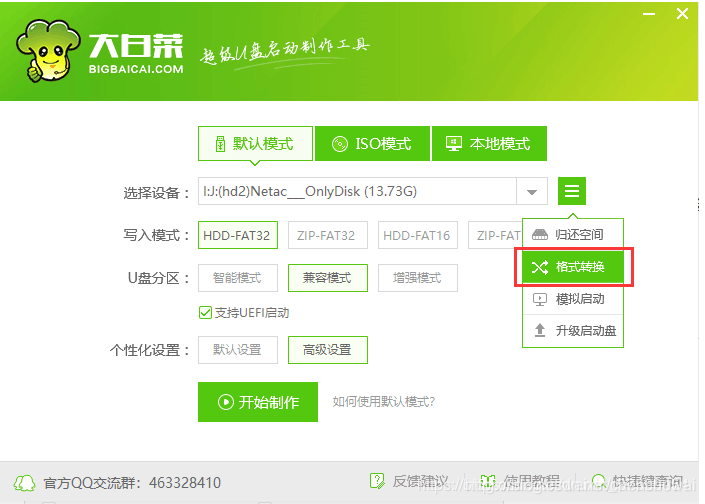Open the 使用教程 link
The image size is (705, 504).
pyautogui.click(x=531, y=482)
